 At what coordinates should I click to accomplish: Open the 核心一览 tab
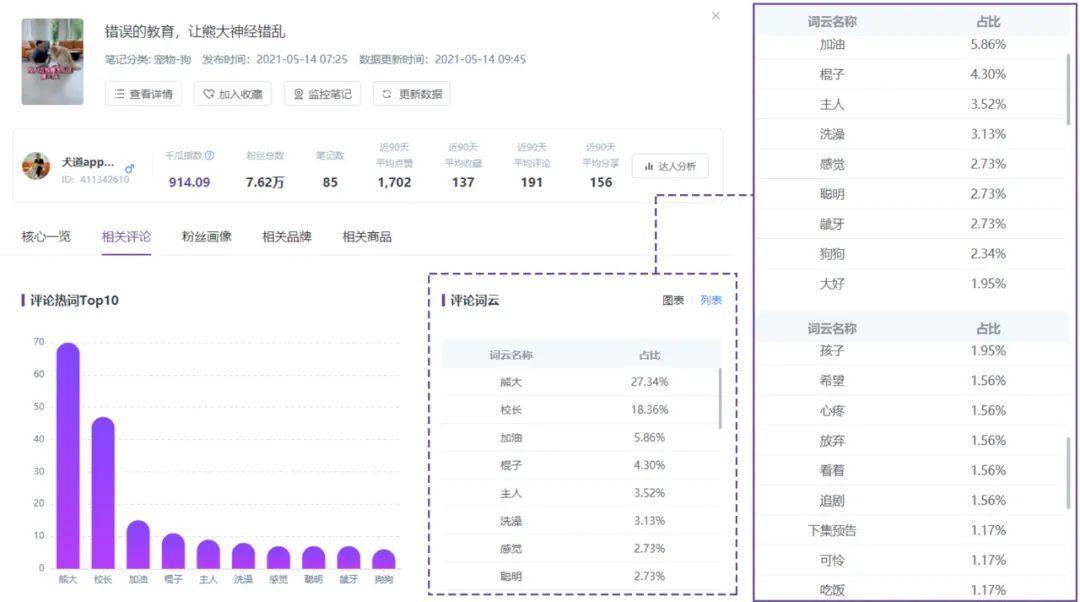pos(45,238)
